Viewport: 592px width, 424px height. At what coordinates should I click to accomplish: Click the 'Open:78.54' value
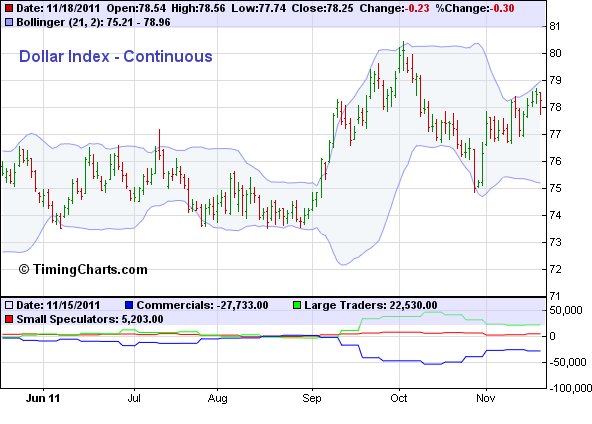click(136, 8)
